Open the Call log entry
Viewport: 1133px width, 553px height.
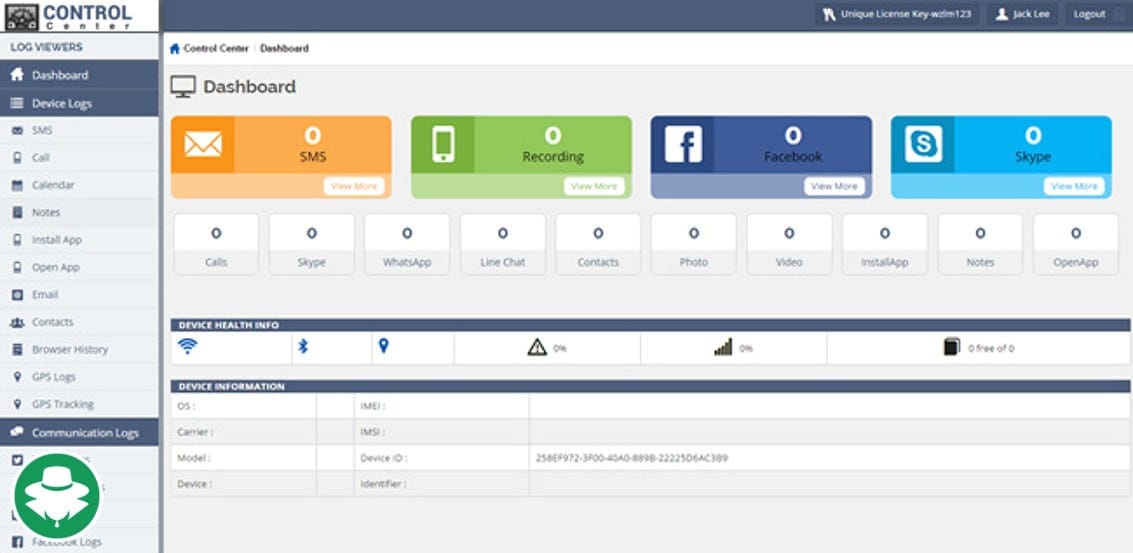tap(79, 158)
